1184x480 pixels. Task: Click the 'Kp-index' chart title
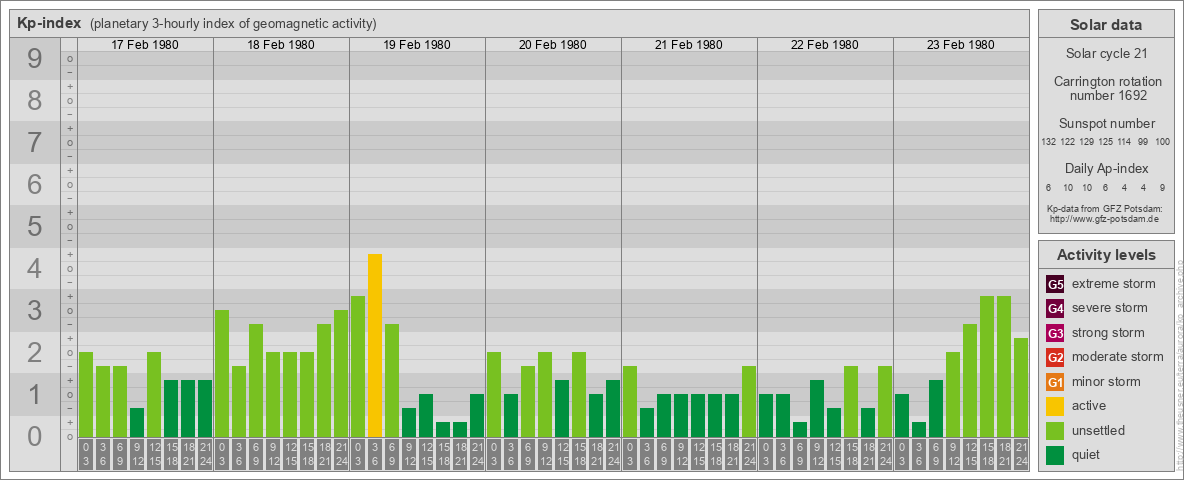49,23
